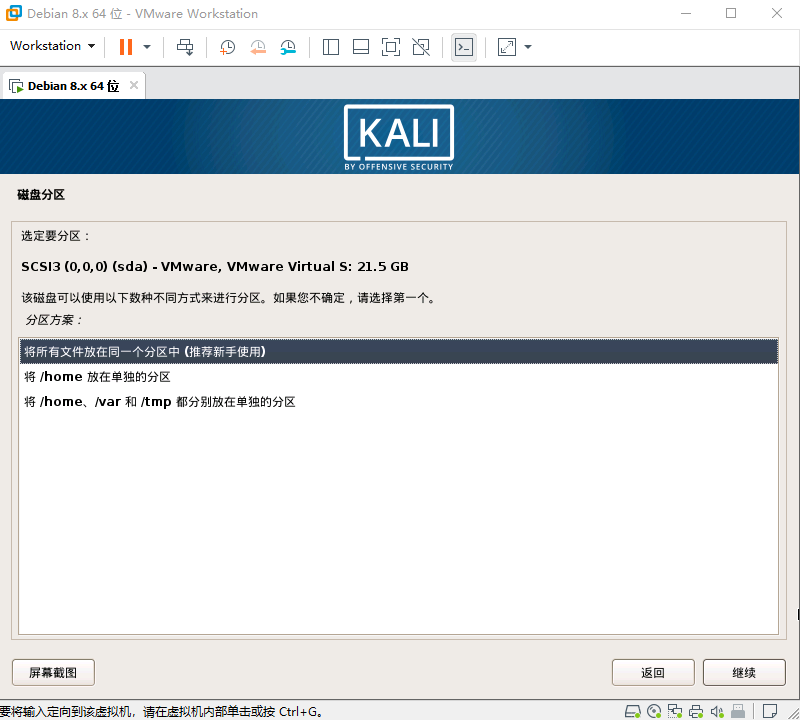Click the Unity mode icon
800x720 pixels.
click(x=421, y=47)
